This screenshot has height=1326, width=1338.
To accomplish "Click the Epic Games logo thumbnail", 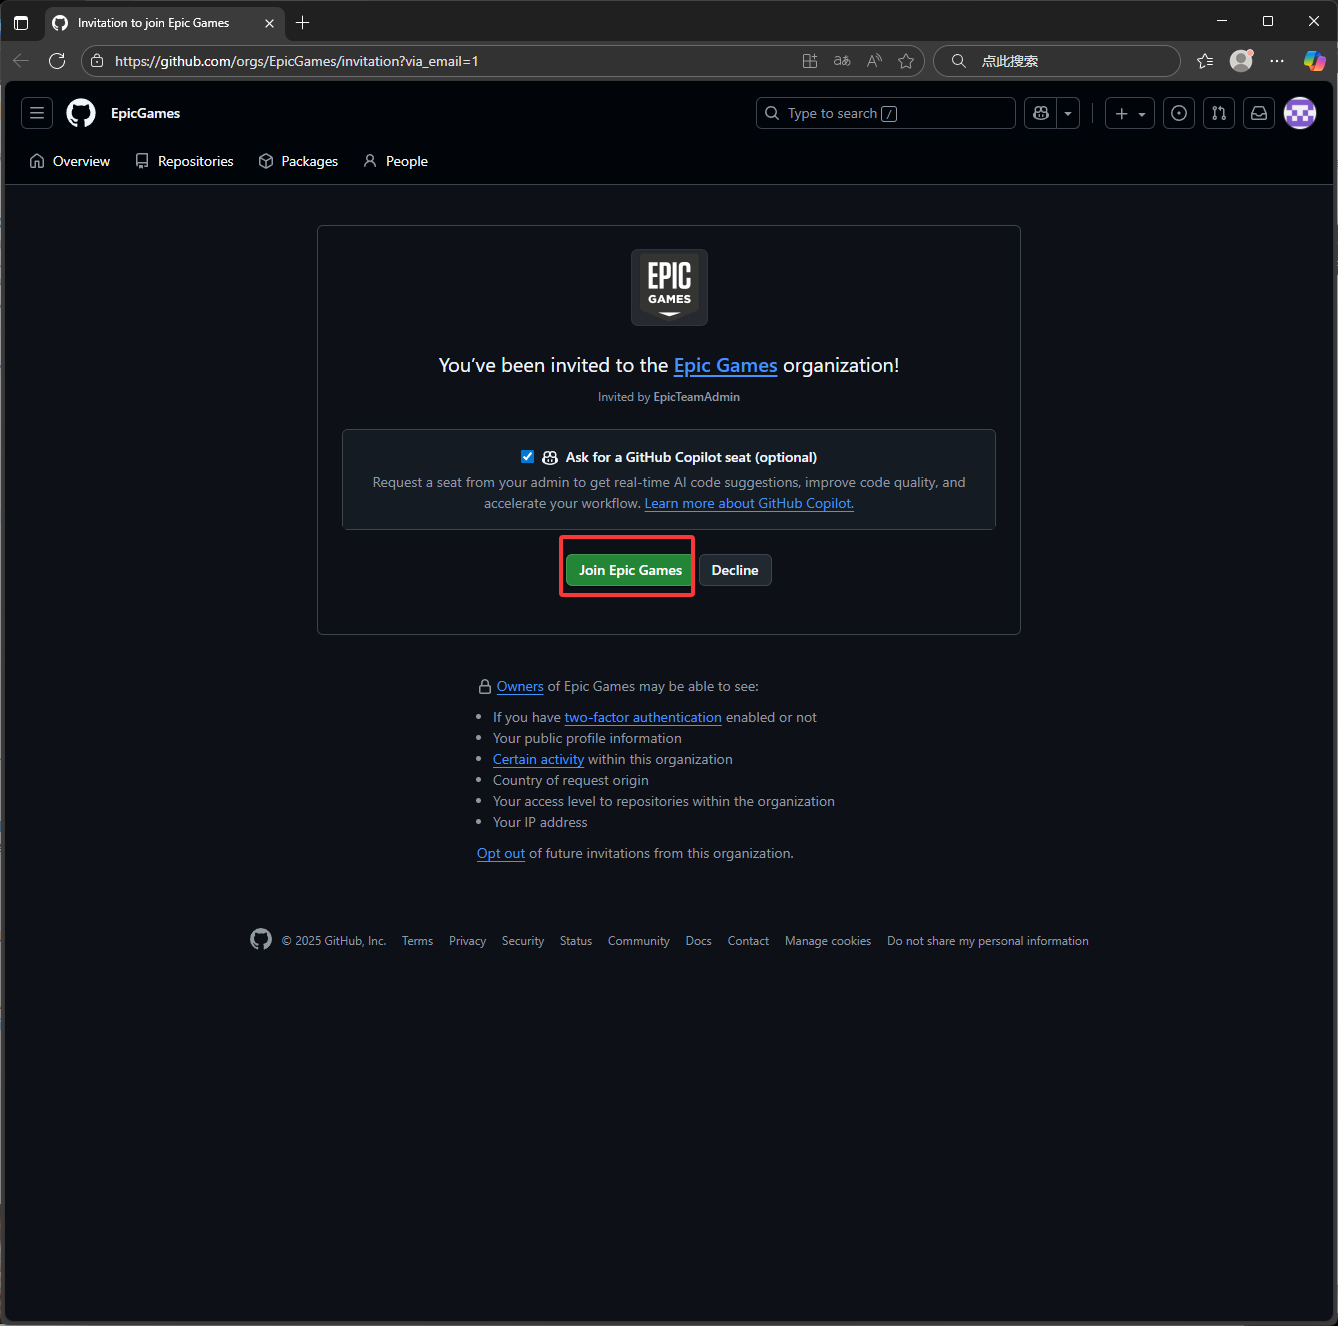I will 669,287.
